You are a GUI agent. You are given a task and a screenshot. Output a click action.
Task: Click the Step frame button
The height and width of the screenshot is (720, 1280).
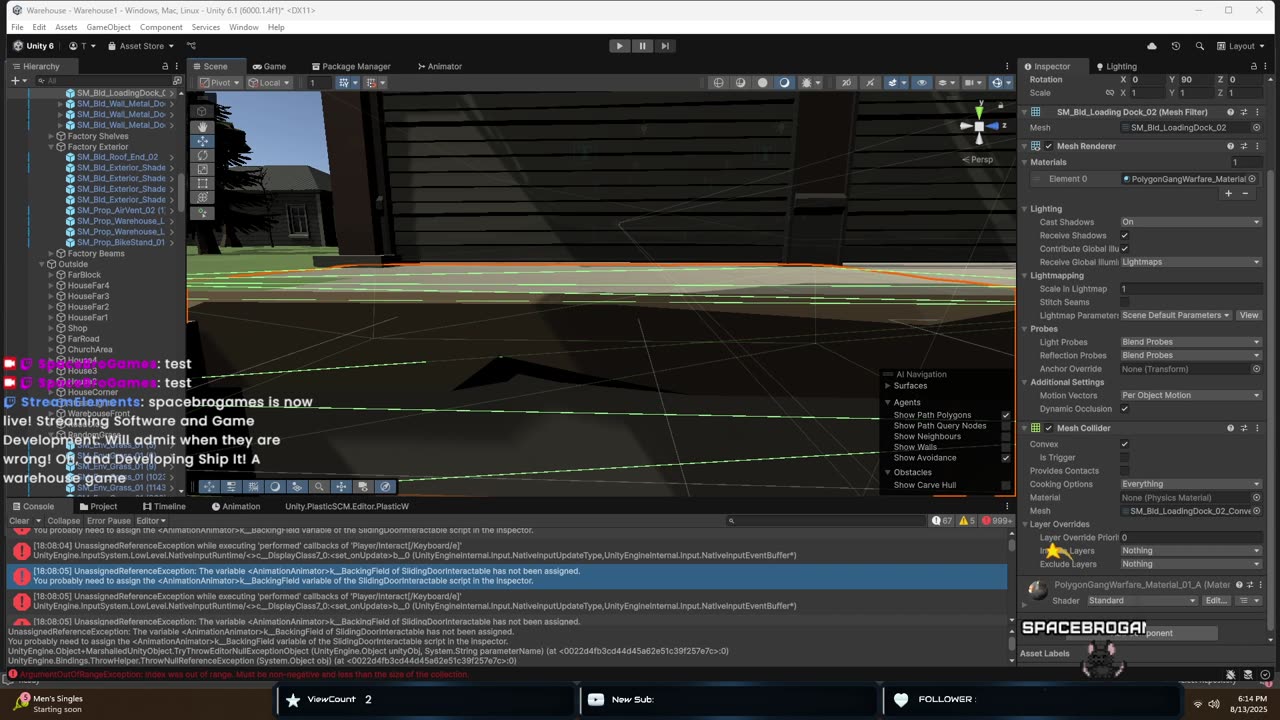(x=665, y=46)
